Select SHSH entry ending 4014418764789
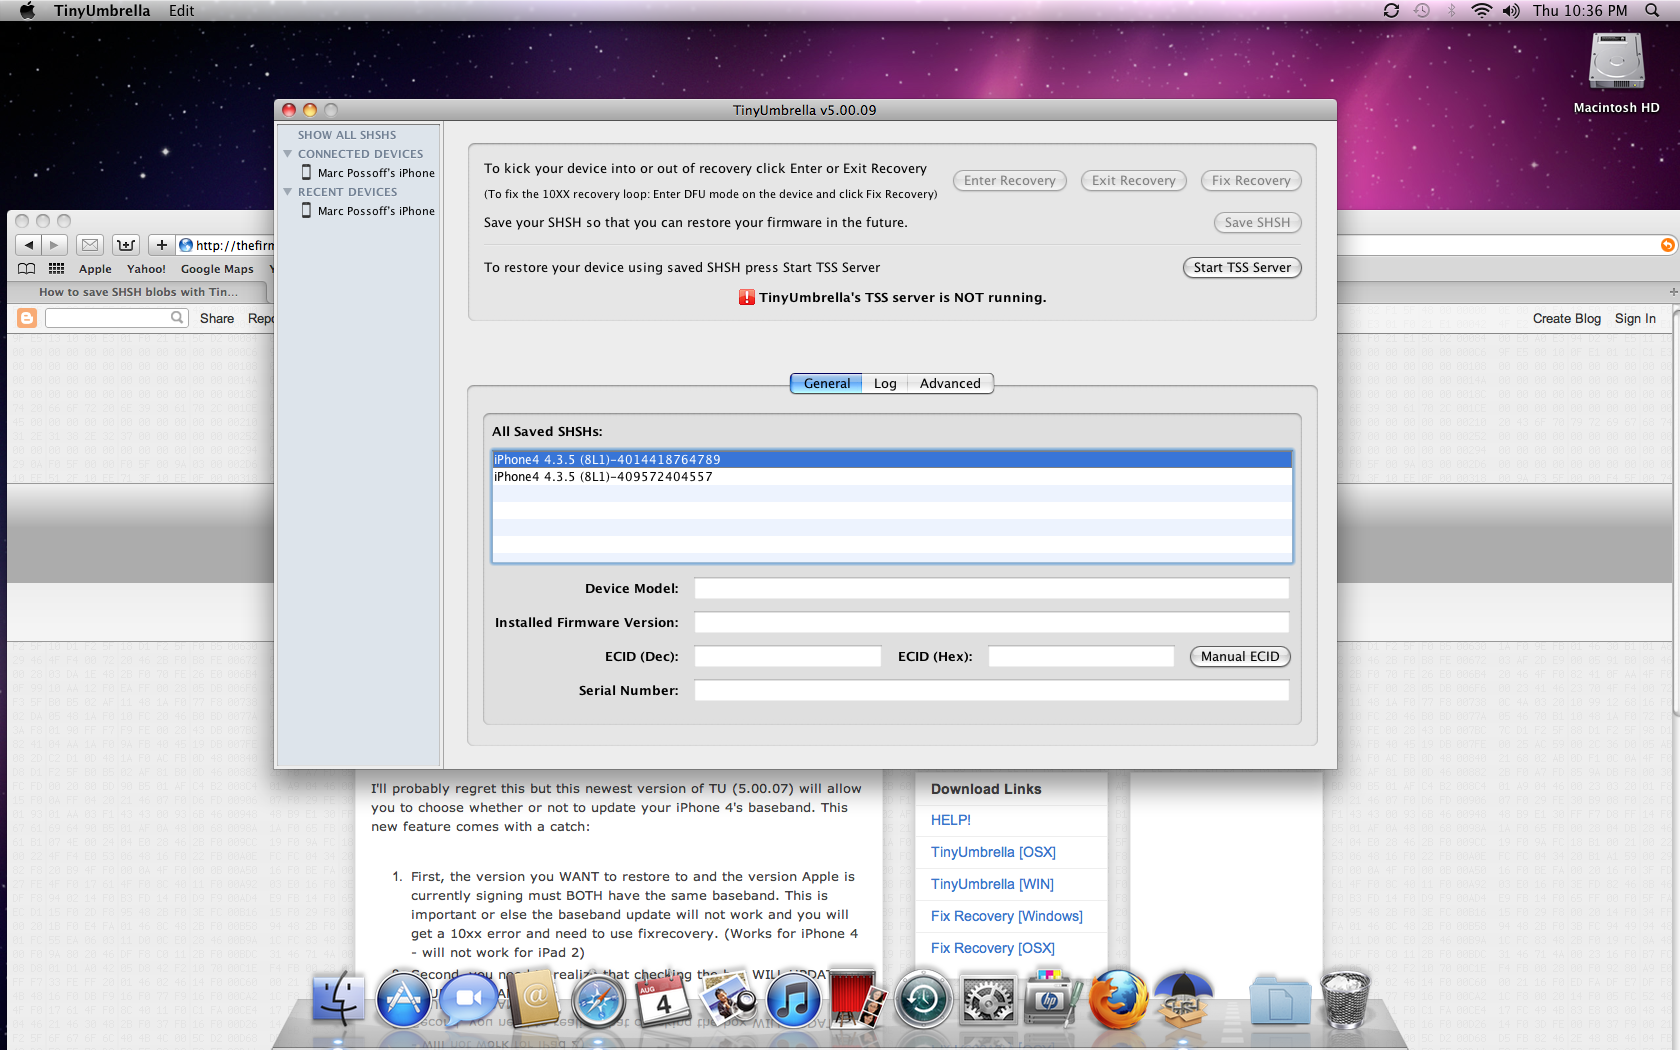The height and width of the screenshot is (1050, 1680). click(892, 460)
